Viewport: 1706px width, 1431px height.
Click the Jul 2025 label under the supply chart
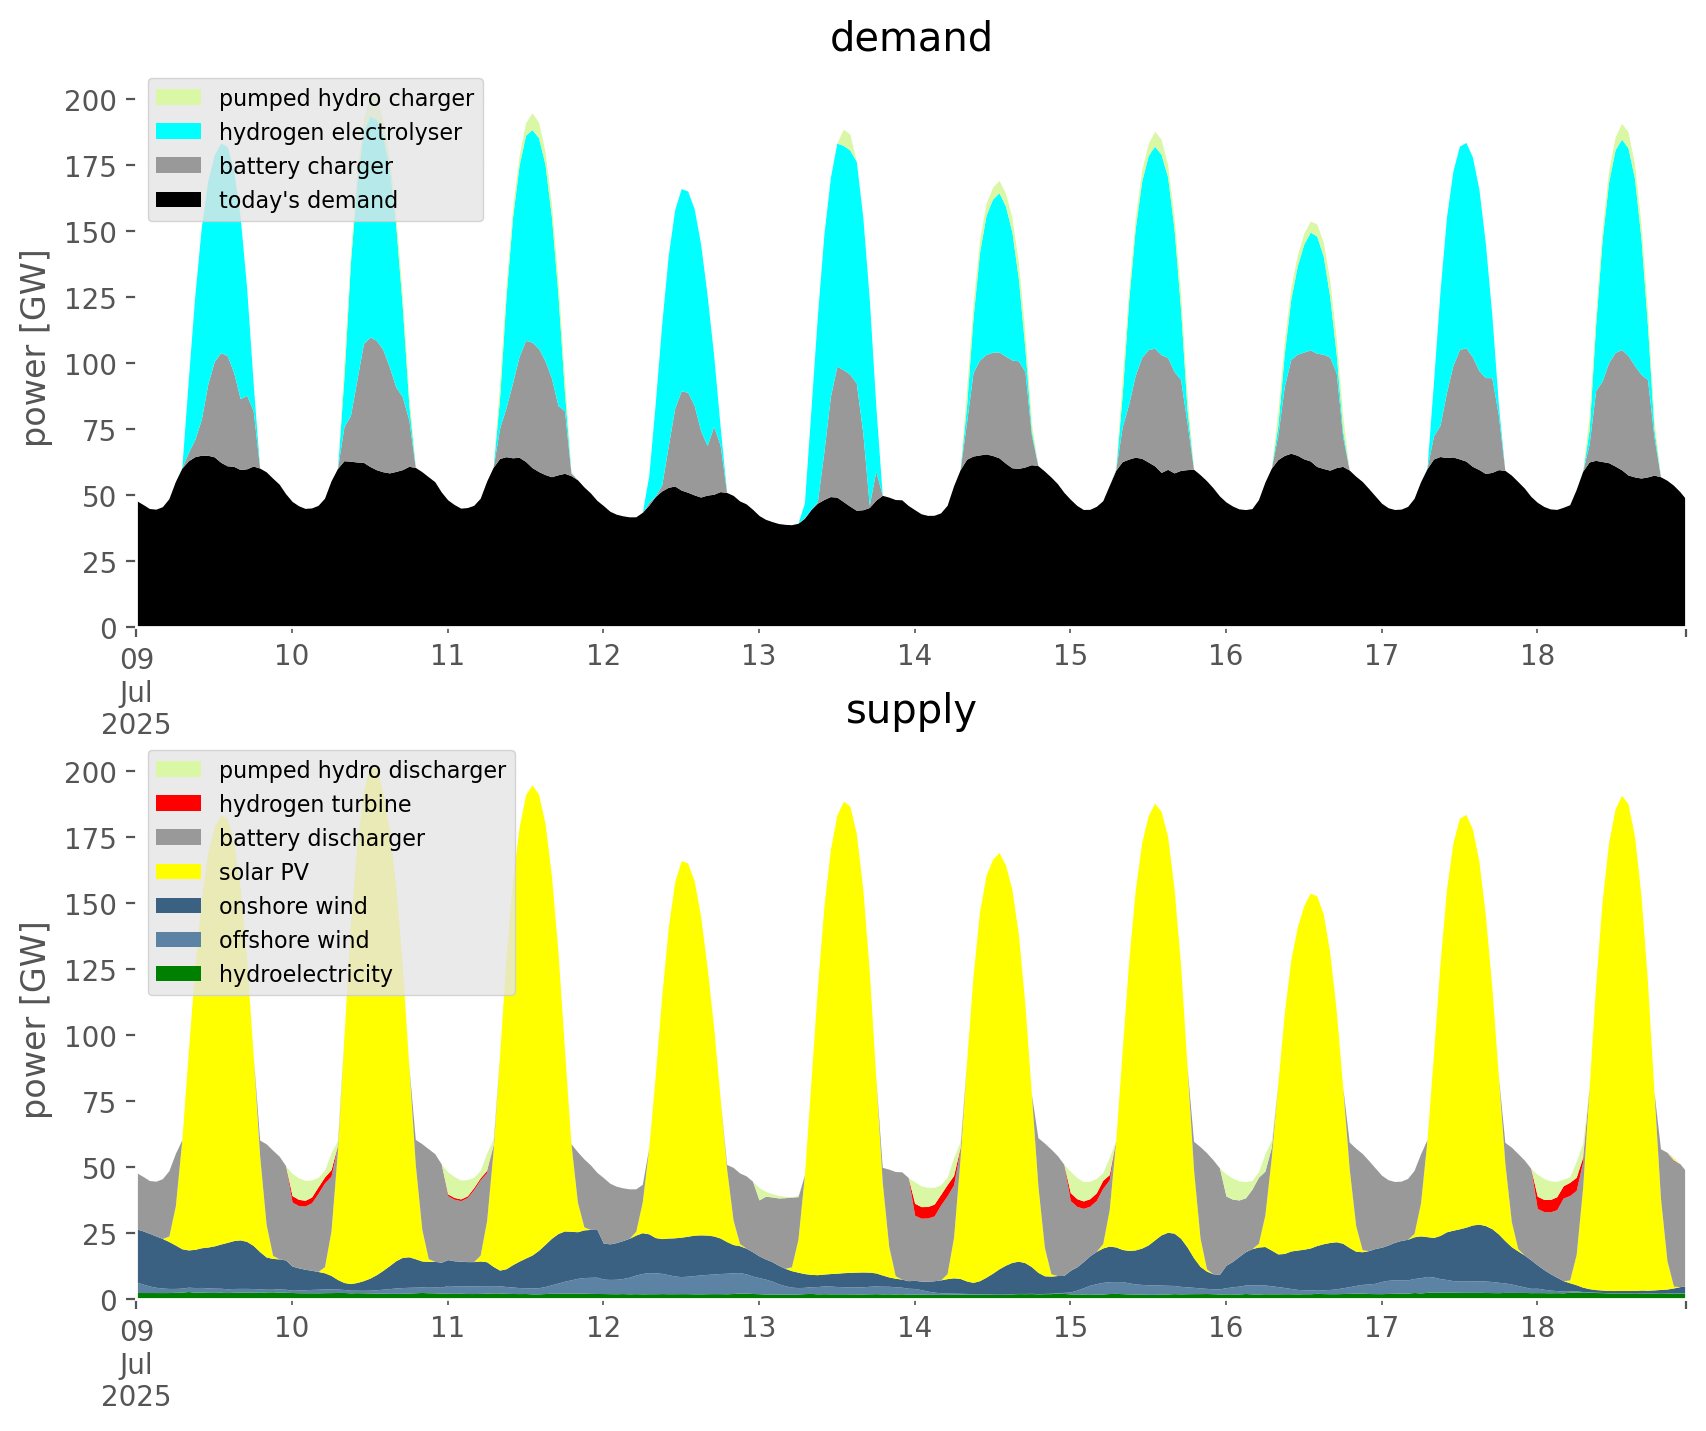(136, 1380)
